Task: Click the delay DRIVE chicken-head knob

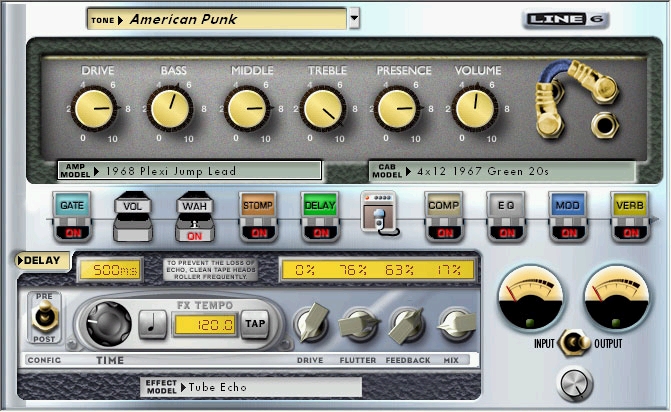Action: coord(311,323)
